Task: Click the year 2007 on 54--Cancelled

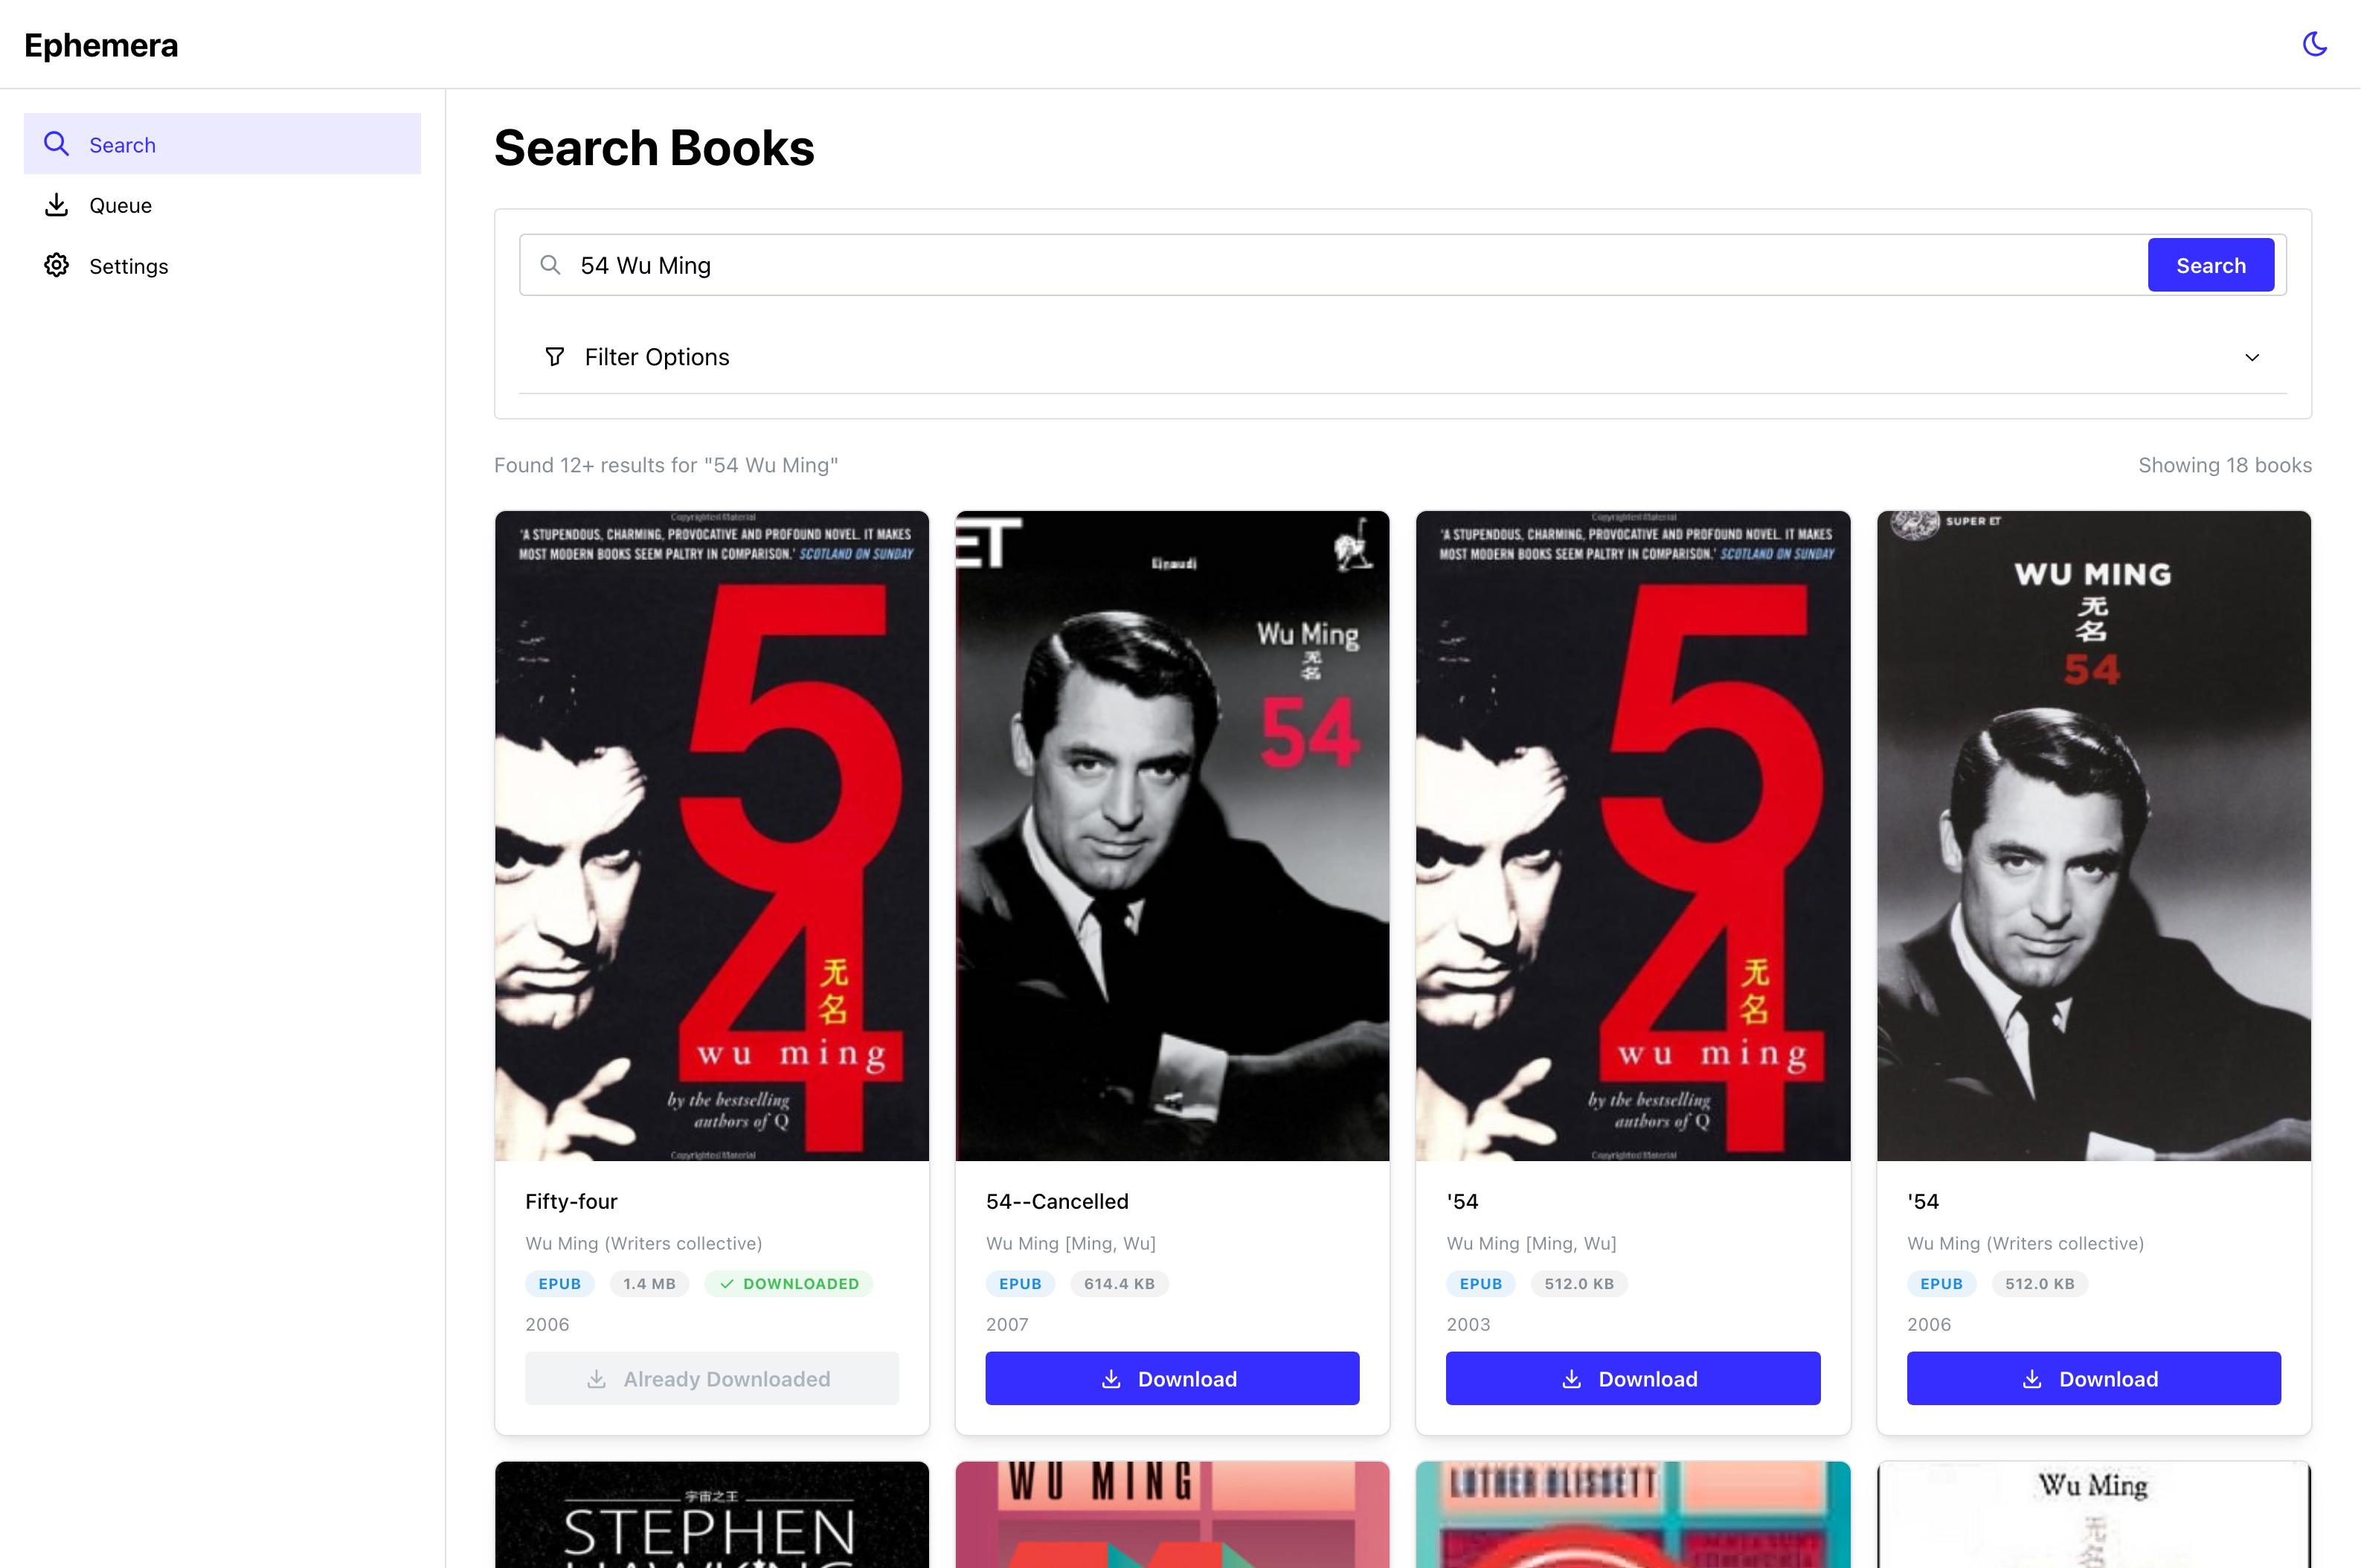Action: 1007,1324
